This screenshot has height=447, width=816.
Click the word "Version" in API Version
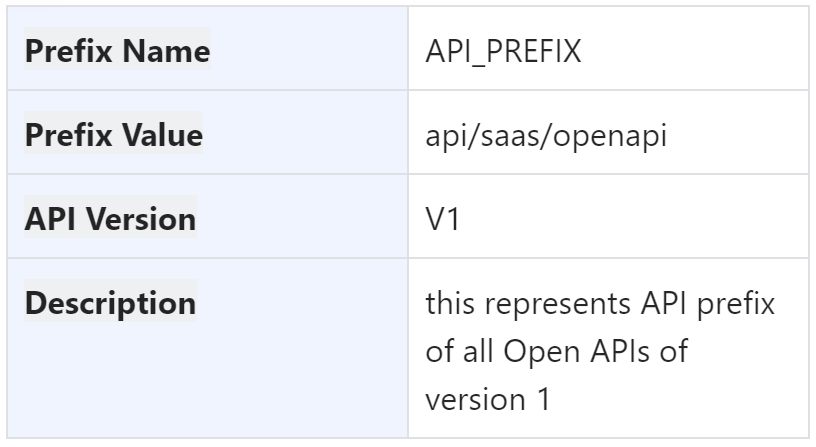tap(146, 218)
